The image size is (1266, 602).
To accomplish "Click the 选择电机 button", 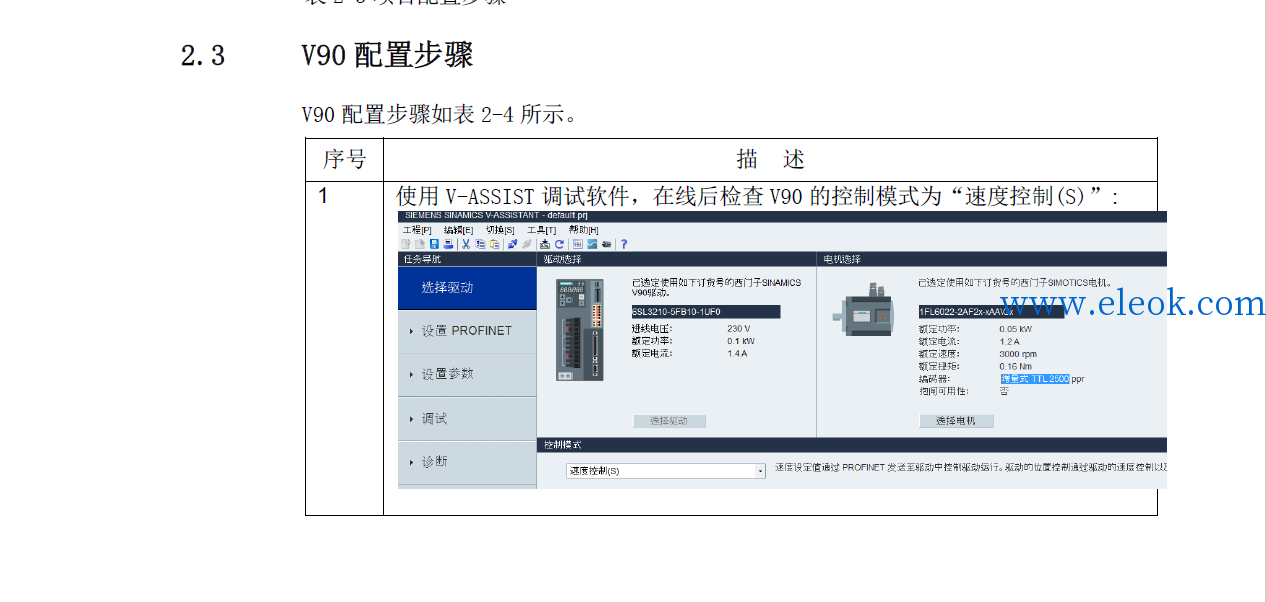I will tap(956, 421).
